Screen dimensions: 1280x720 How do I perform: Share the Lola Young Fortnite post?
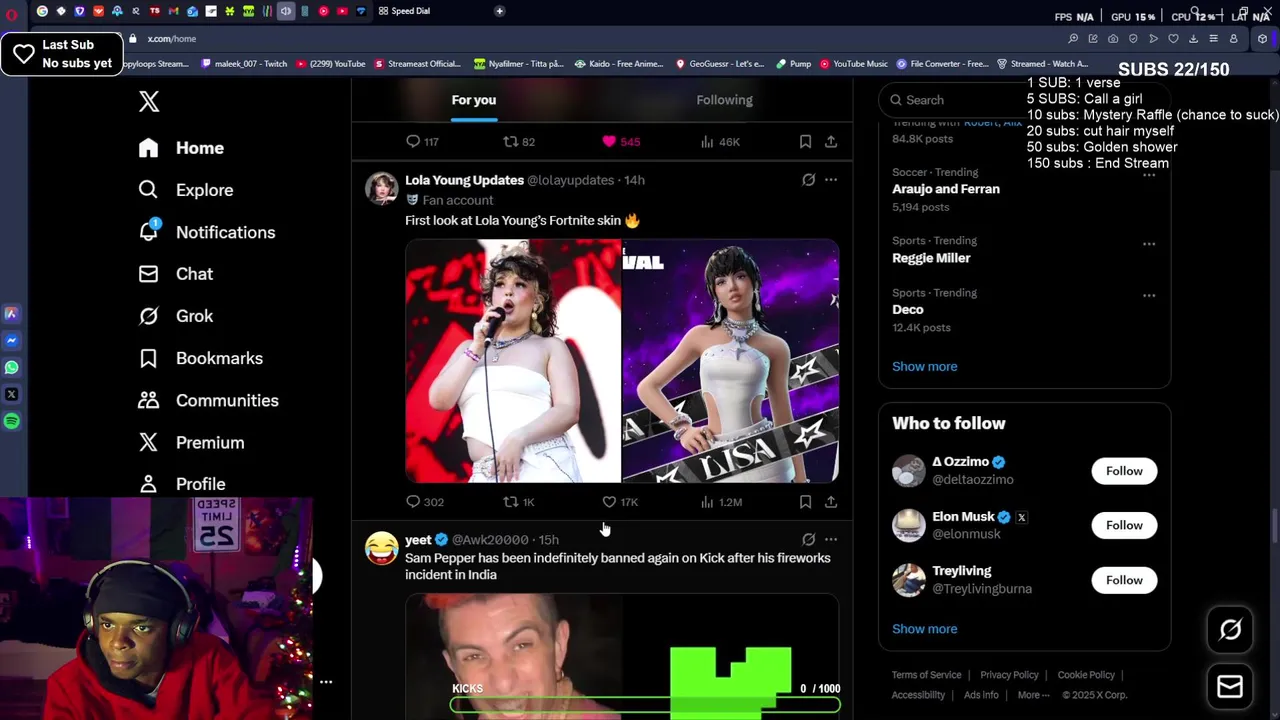[831, 502]
